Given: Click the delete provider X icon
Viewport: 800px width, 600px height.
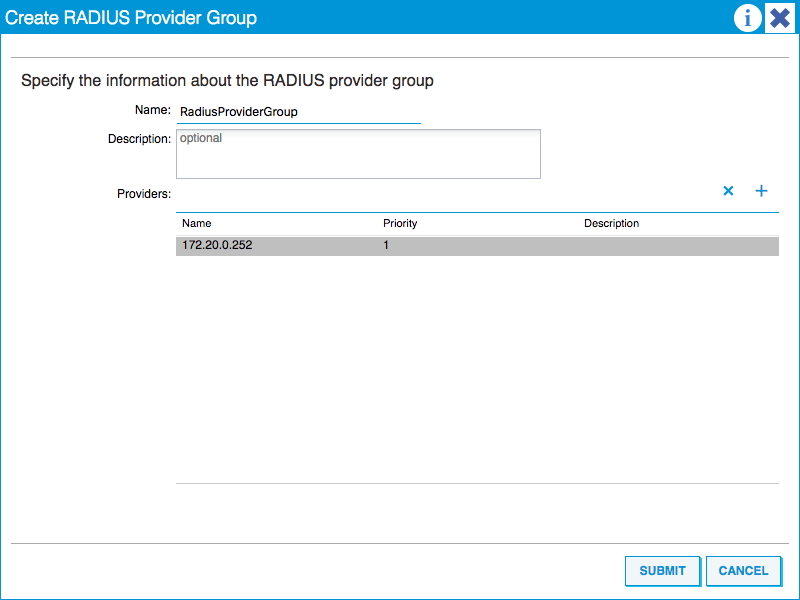Looking at the screenshot, I should tap(728, 191).
